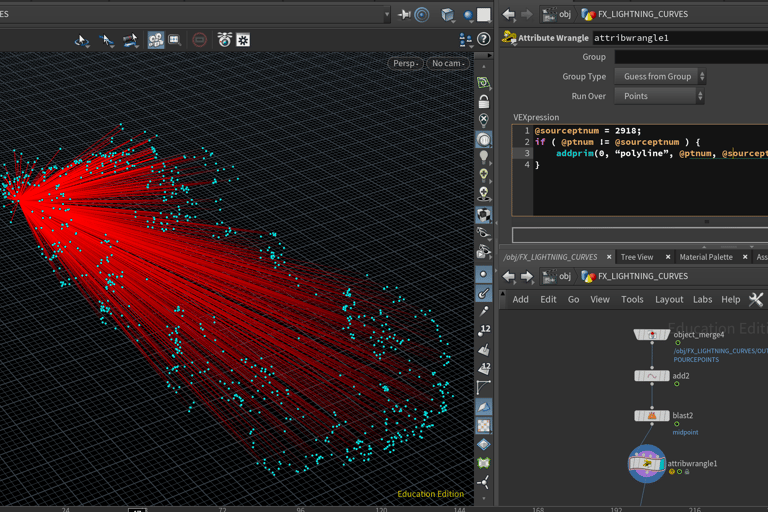768x512 pixels.
Task: Open the Persp view dropdown
Action: [x=406, y=63]
